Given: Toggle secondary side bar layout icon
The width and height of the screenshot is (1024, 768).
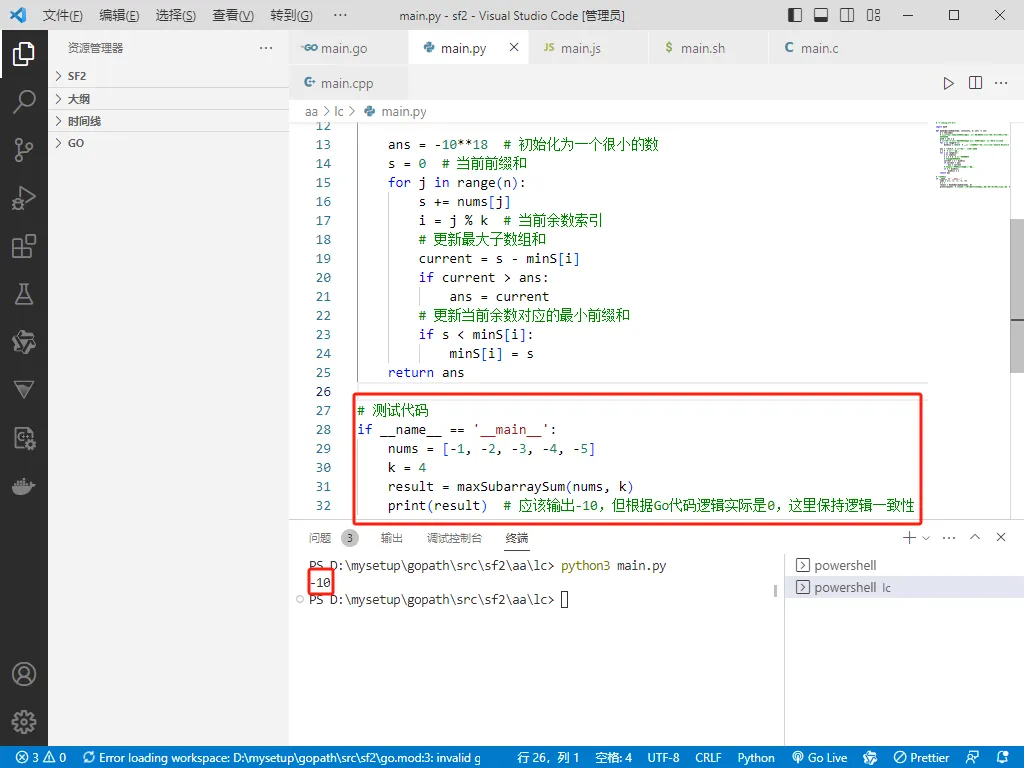Looking at the screenshot, I should coord(847,15).
